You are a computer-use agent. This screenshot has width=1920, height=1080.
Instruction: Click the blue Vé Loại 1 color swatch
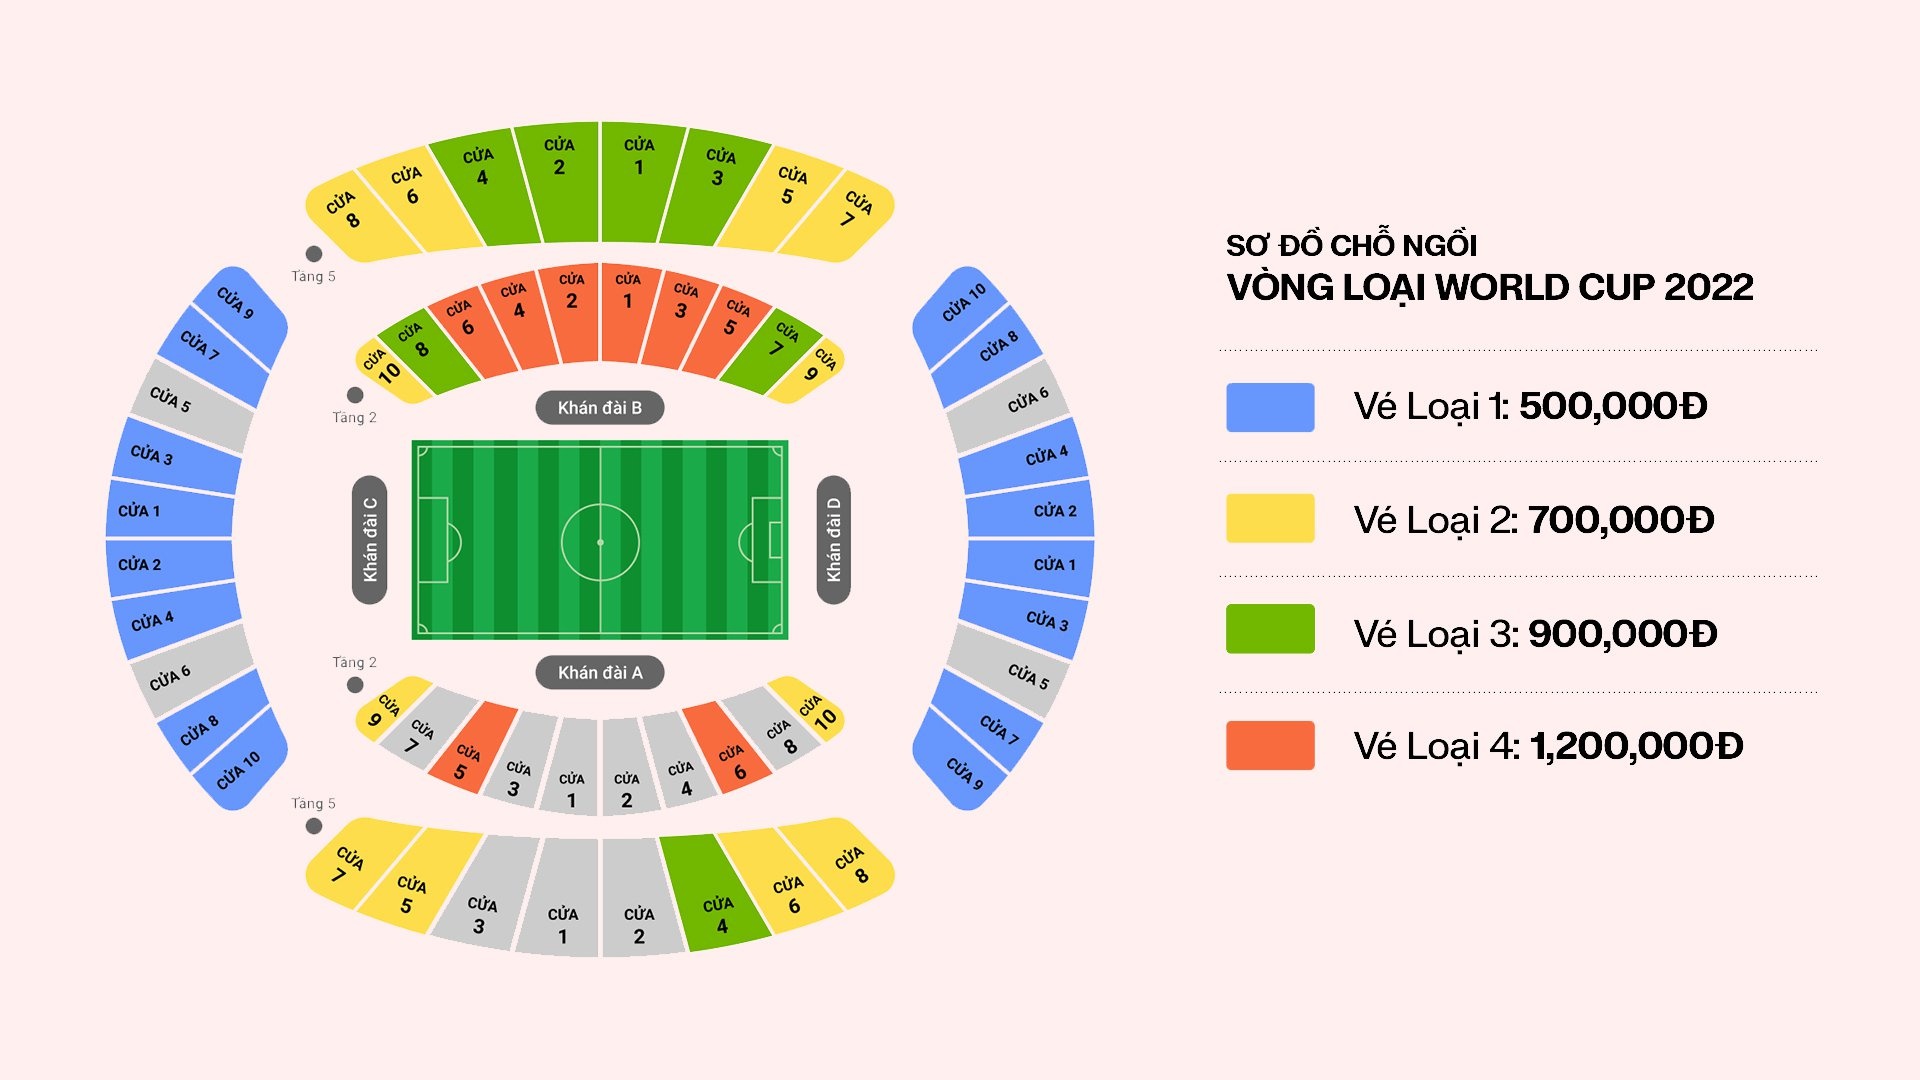(1270, 407)
